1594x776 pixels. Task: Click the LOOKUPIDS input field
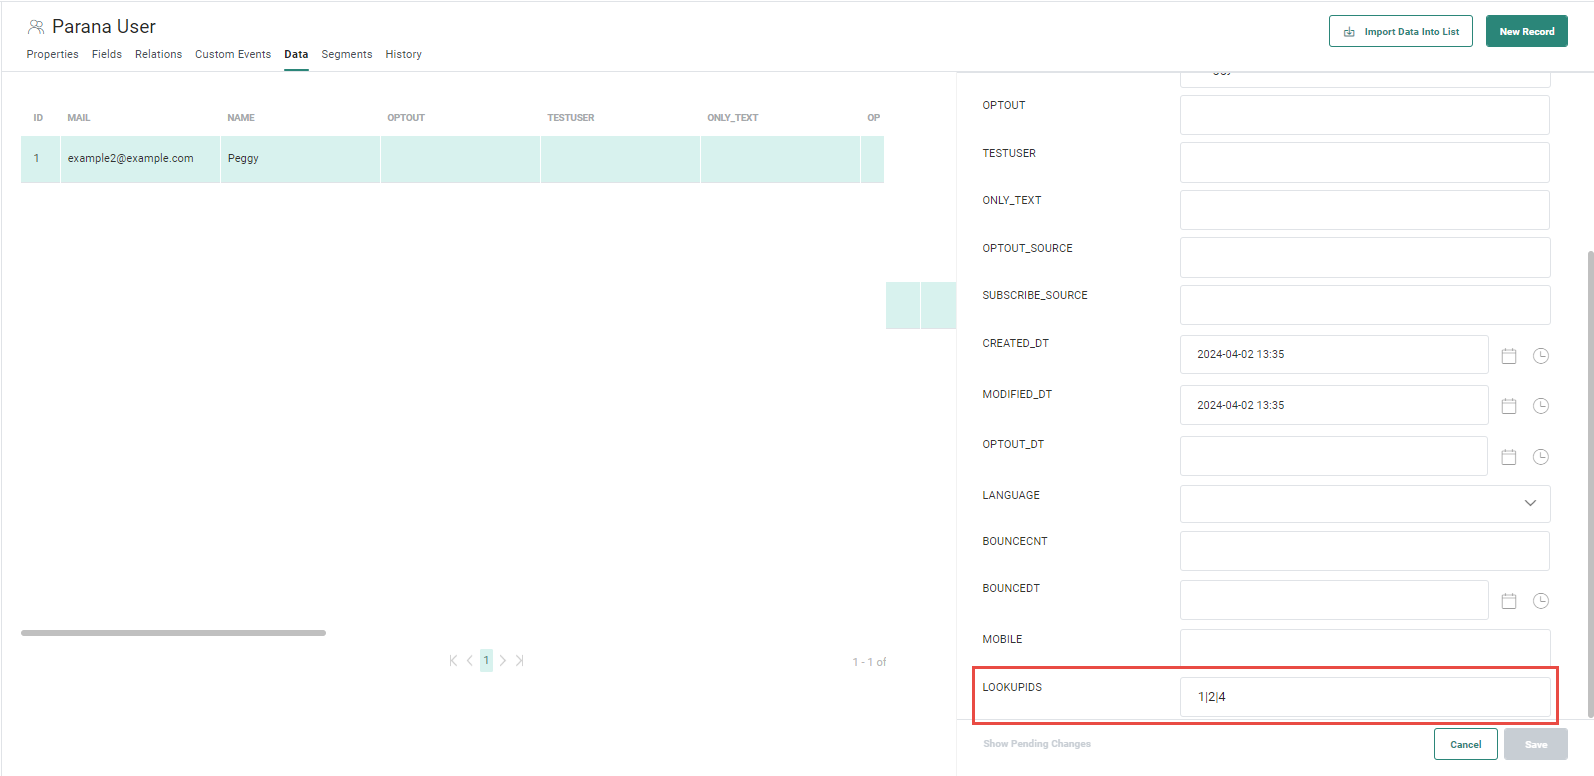pos(1364,697)
